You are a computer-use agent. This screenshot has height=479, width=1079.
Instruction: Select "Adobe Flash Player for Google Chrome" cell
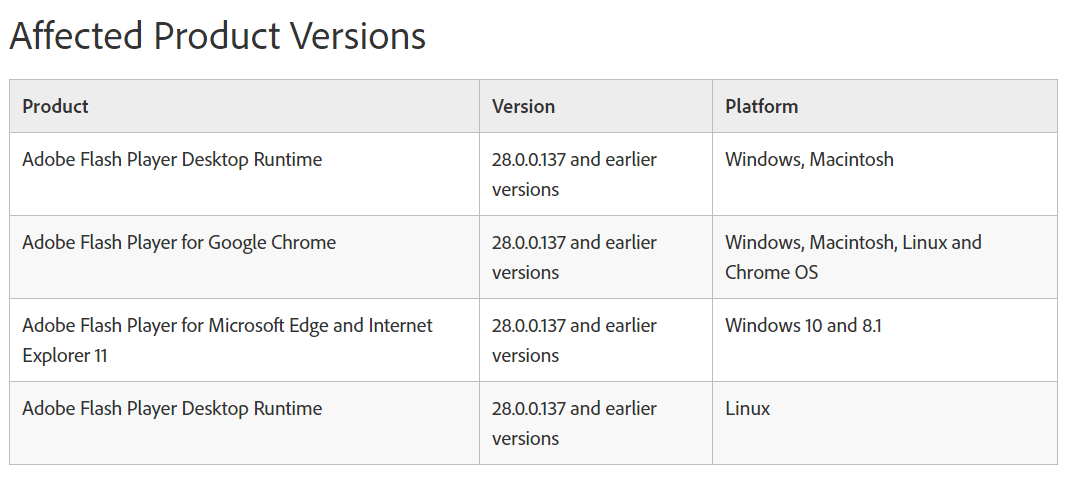(179, 242)
